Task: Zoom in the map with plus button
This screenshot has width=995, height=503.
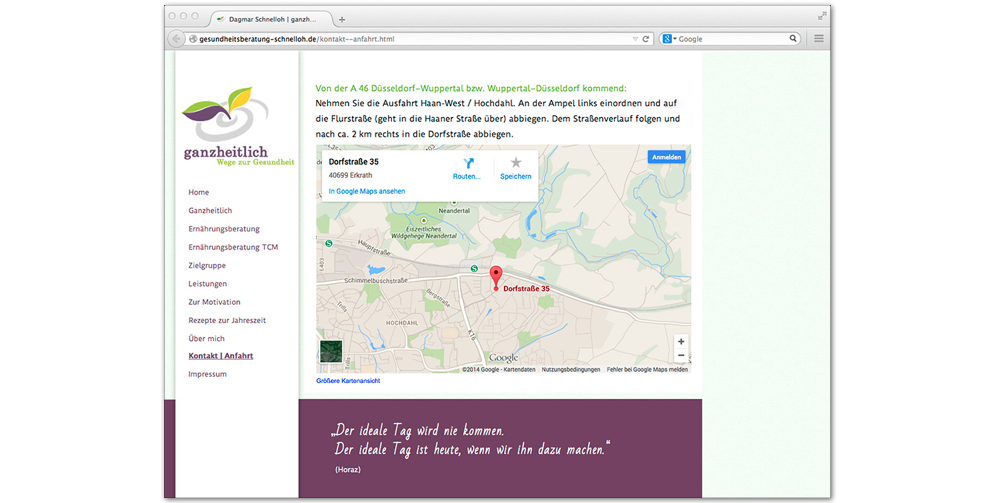Action: 681,342
